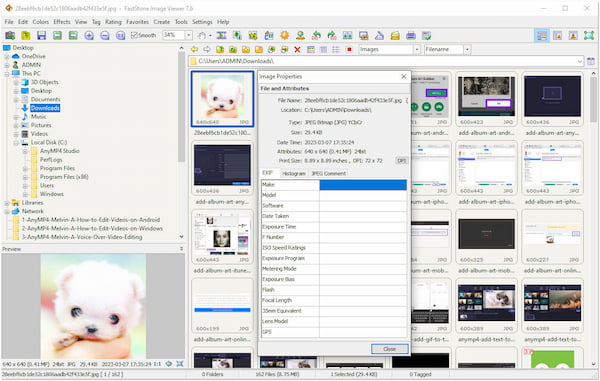Image resolution: width=600 pixels, height=381 pixels.
Task: Click the Rotate Left icon
Action: 316,36
